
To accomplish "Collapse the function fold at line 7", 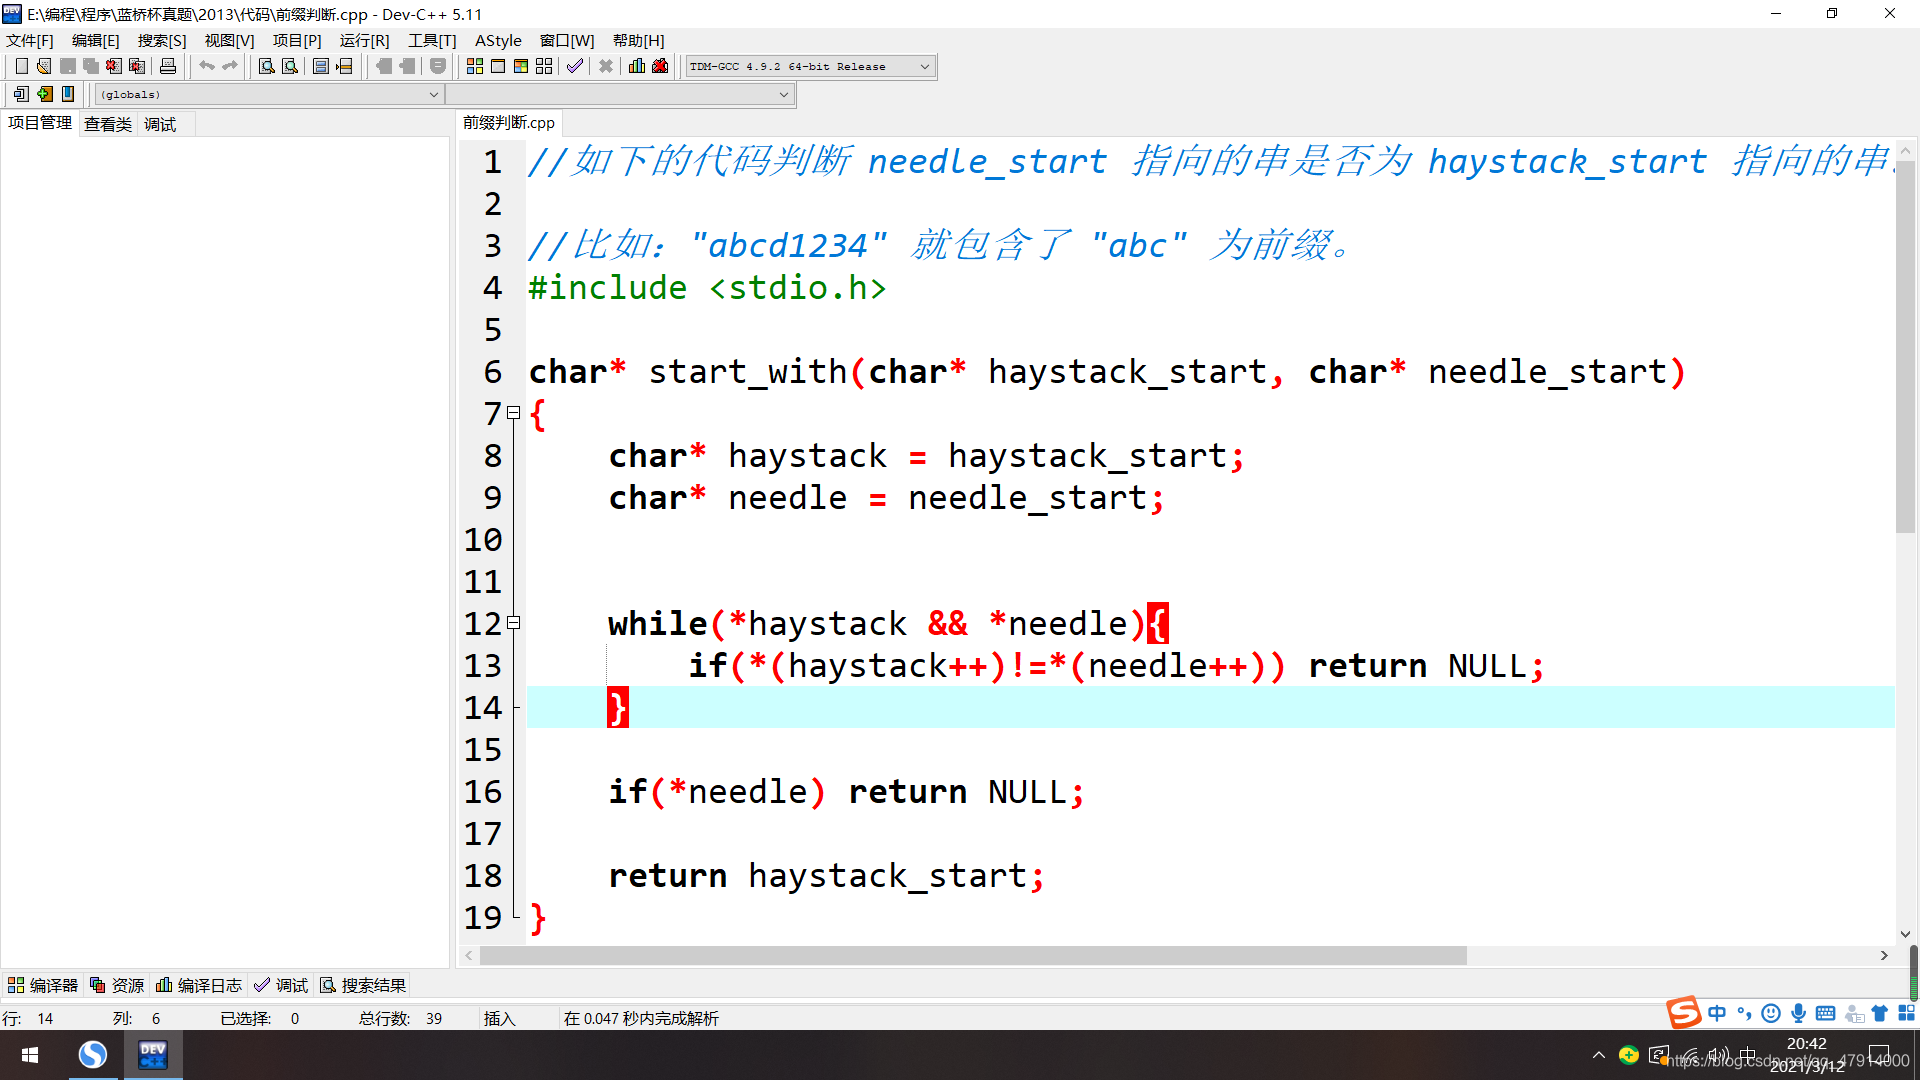I will click(x=514, y=413).
